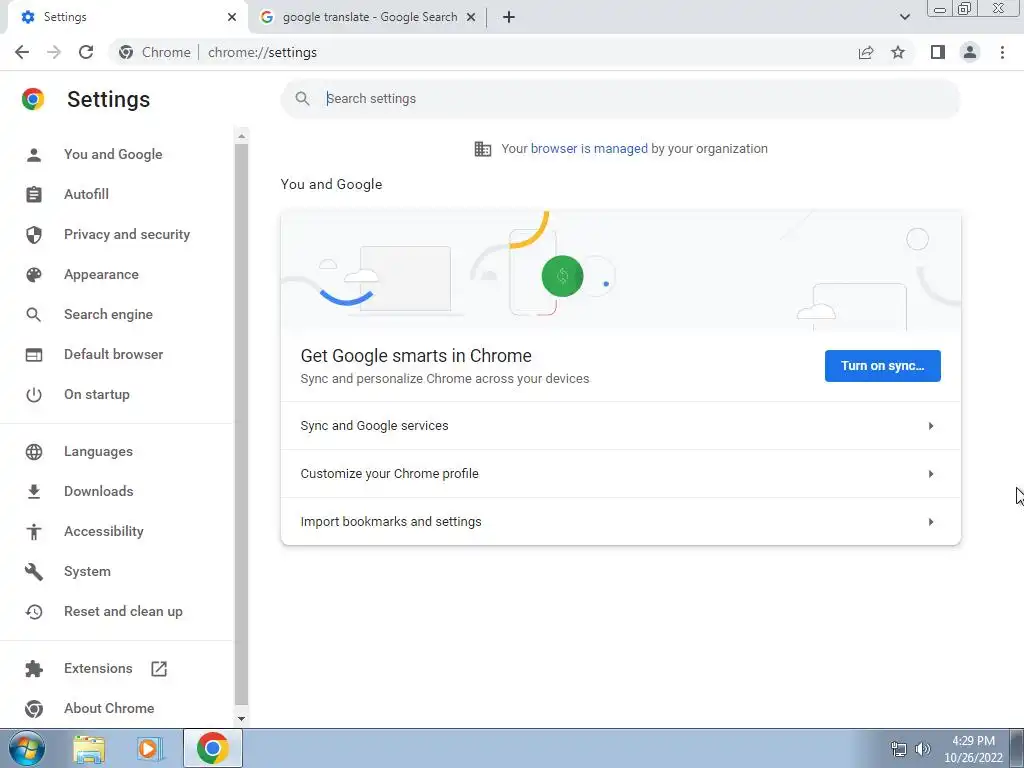Expand Import bookmarks and settings arrow
Viewport: 1024px width, 768px height.
931,522
